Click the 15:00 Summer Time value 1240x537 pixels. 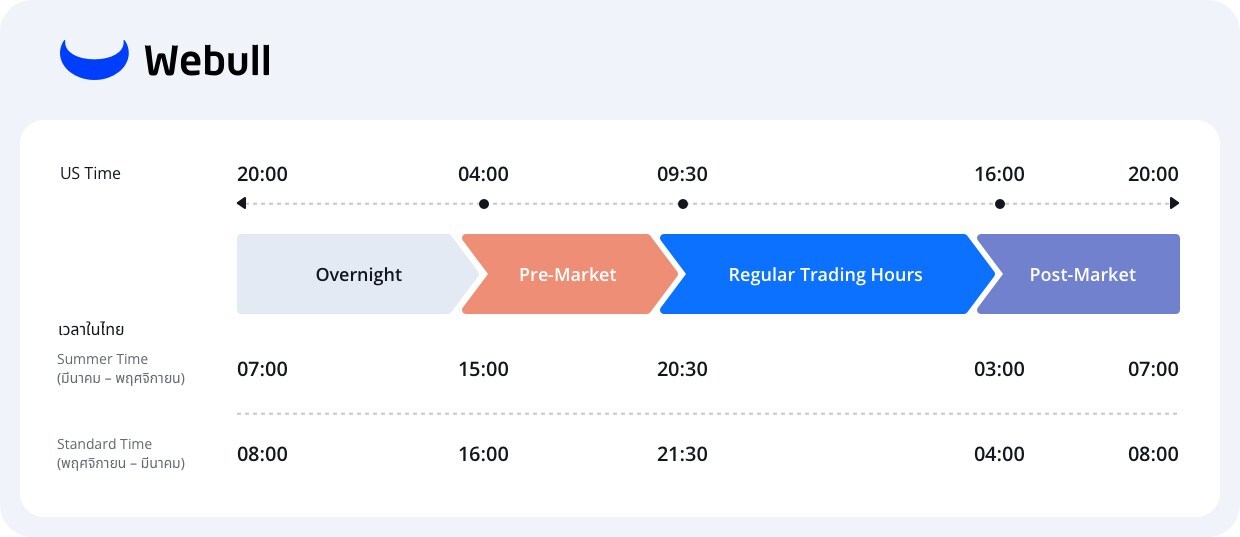click(x=483, y=369)
